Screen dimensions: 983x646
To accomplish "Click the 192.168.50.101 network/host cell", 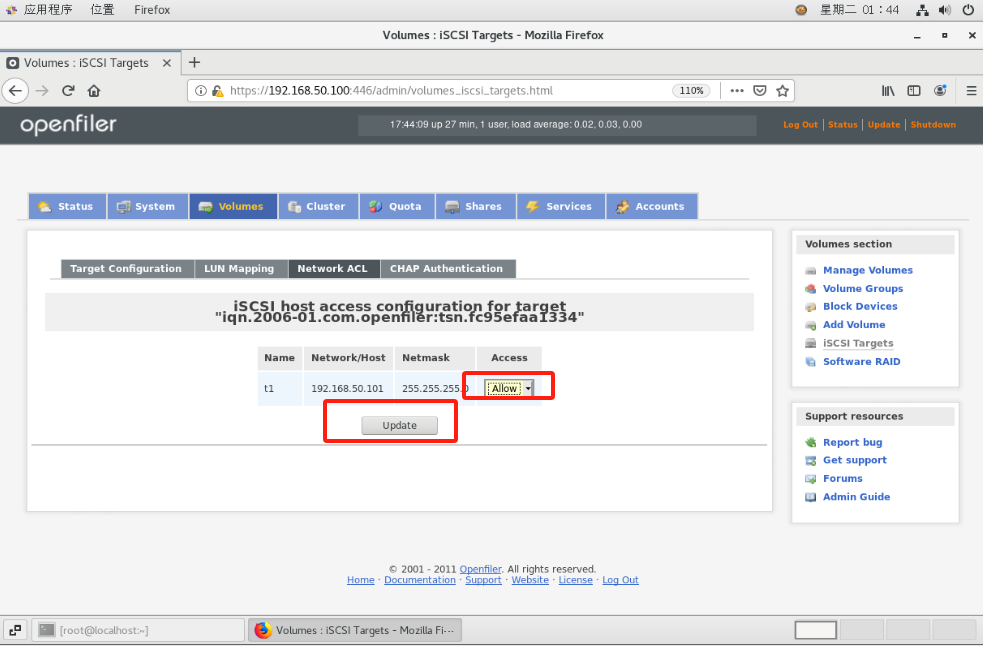I will 347,389.
